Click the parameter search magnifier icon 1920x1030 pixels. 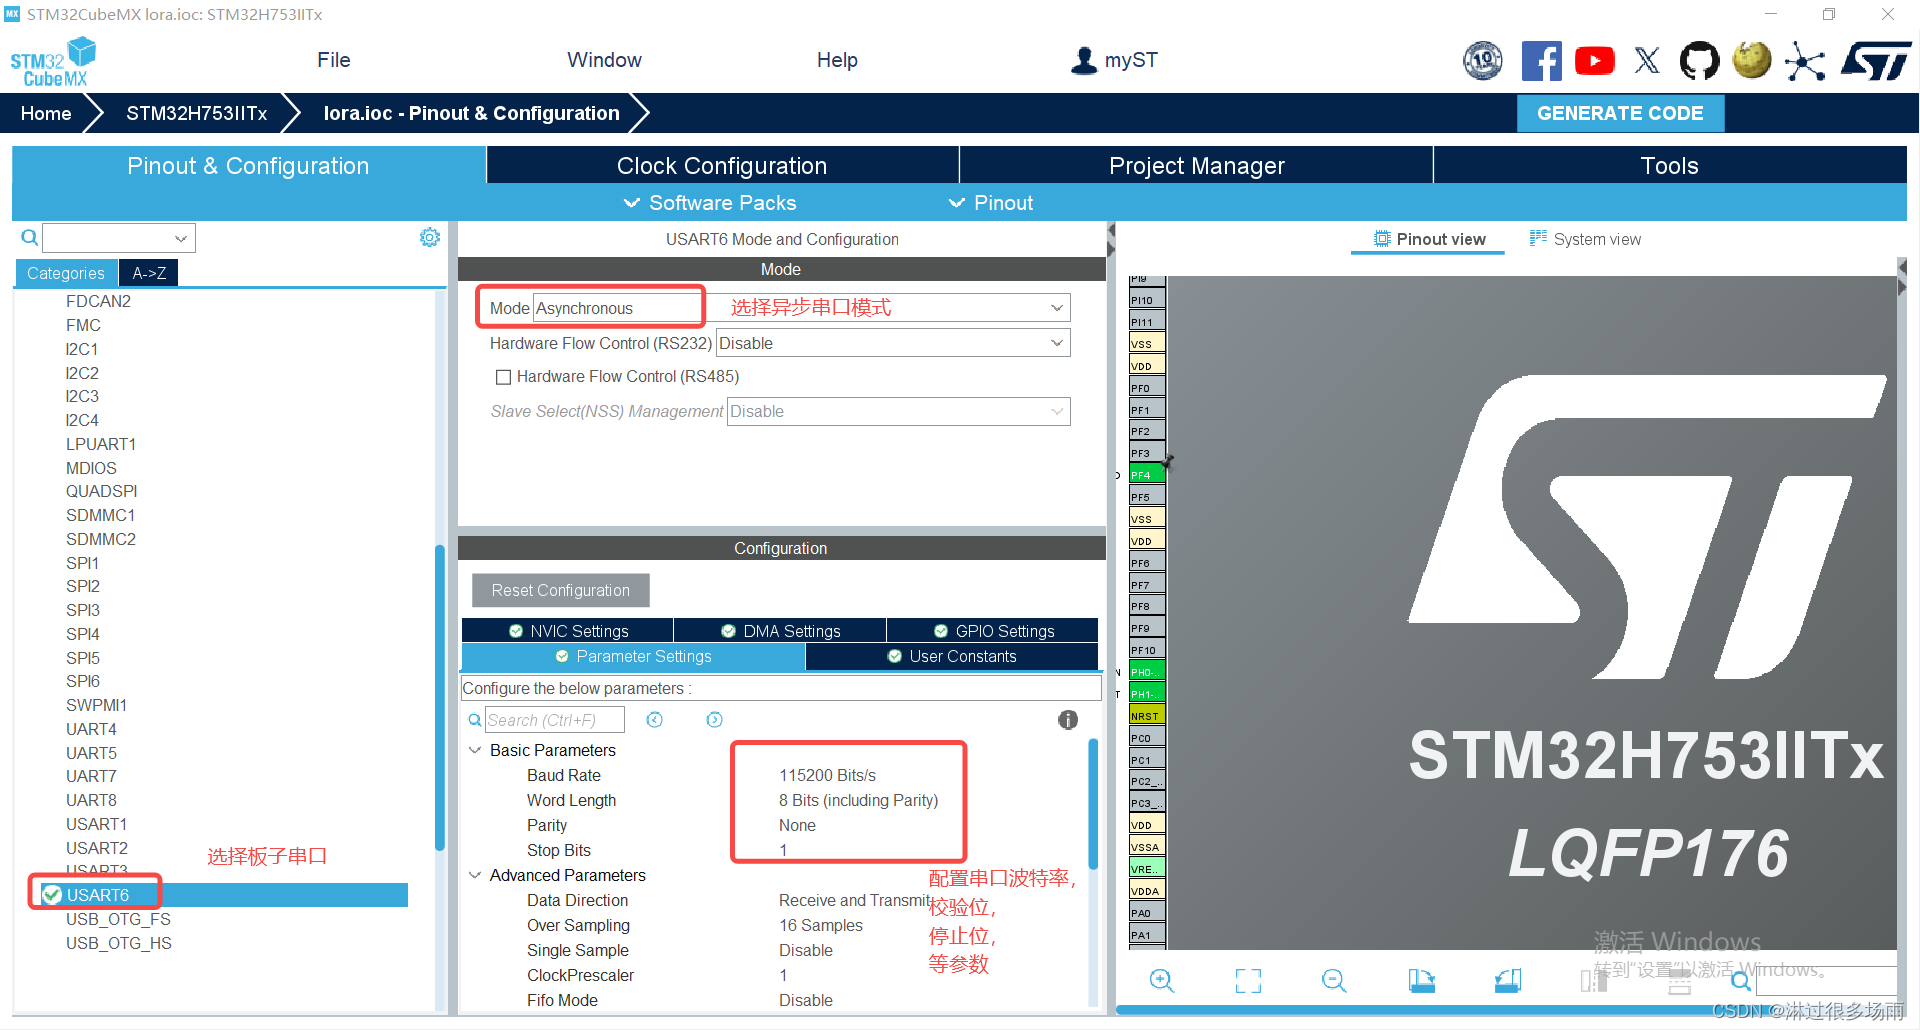[x=475, y=720]
